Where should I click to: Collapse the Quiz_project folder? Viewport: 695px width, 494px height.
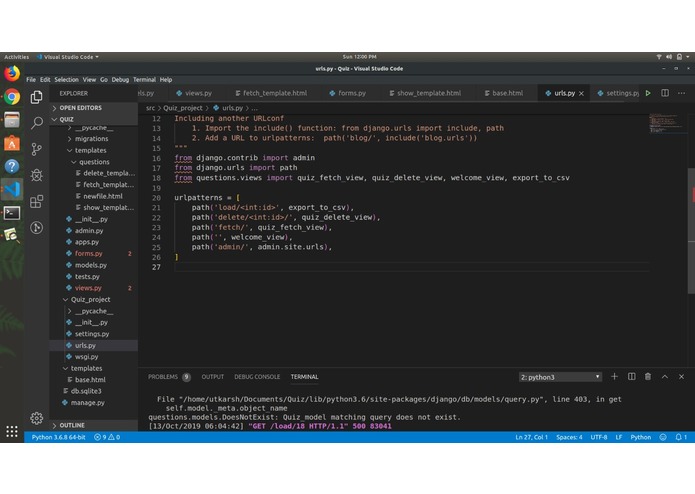pos(90,300)
